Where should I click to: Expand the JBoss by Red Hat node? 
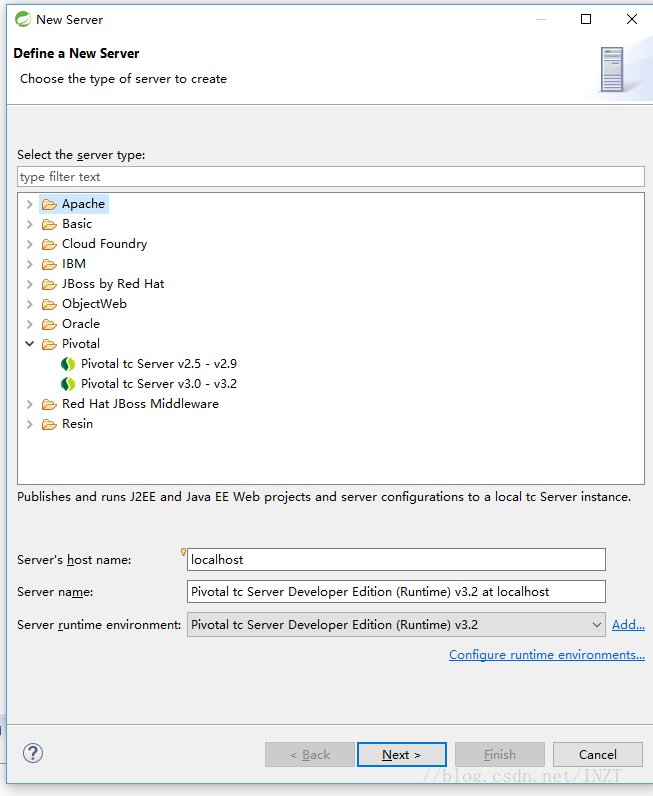point(29,284)
